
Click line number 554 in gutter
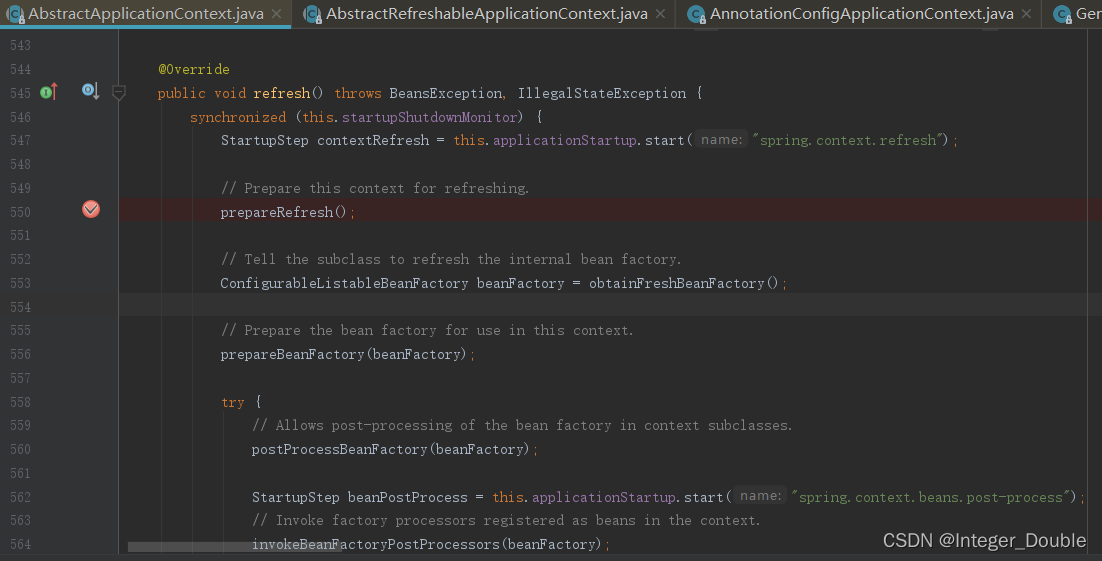pos(20,307)
